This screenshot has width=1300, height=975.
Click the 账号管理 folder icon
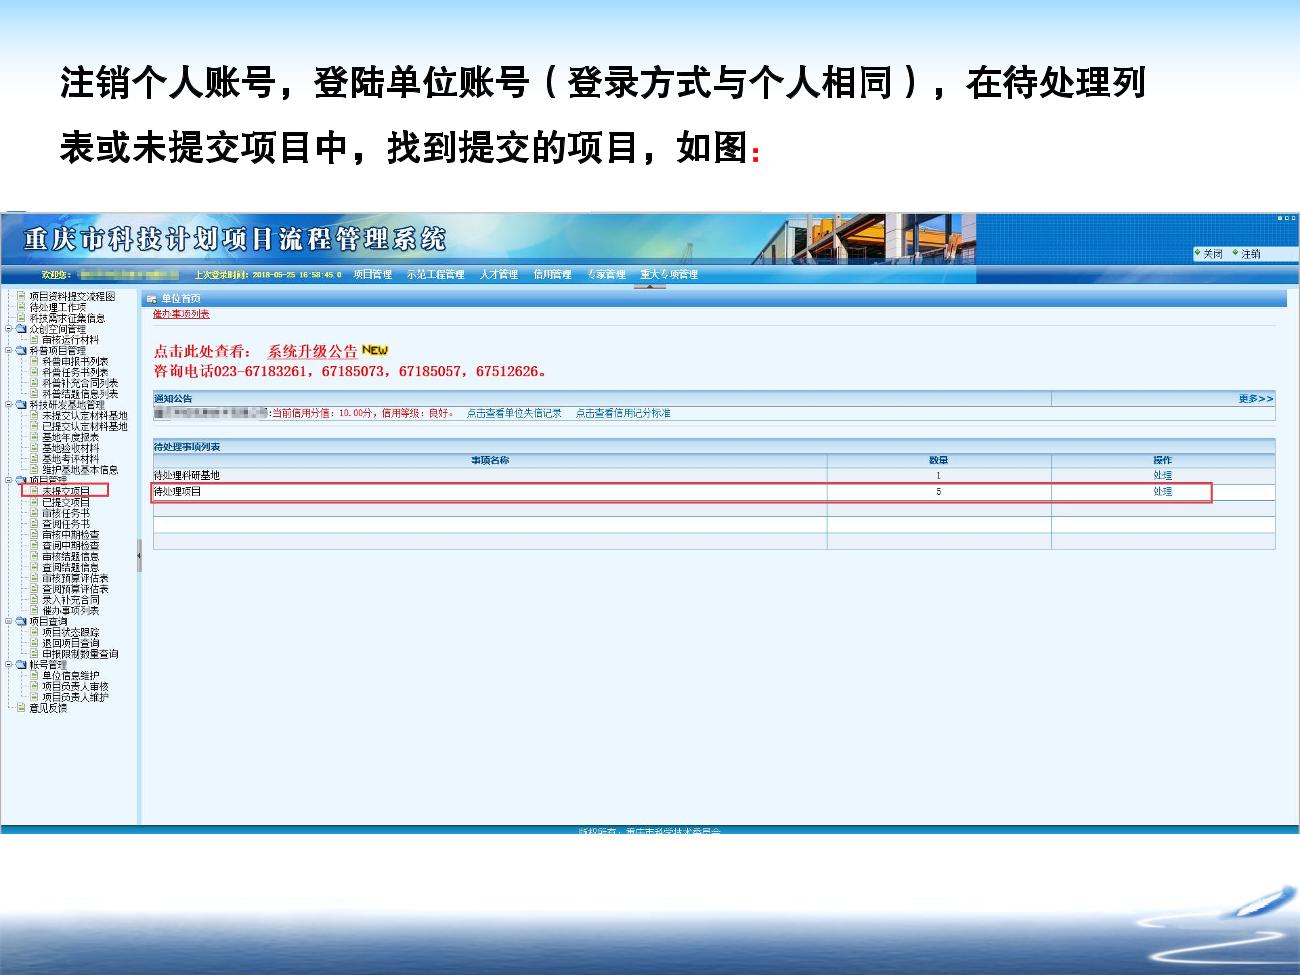21,665
